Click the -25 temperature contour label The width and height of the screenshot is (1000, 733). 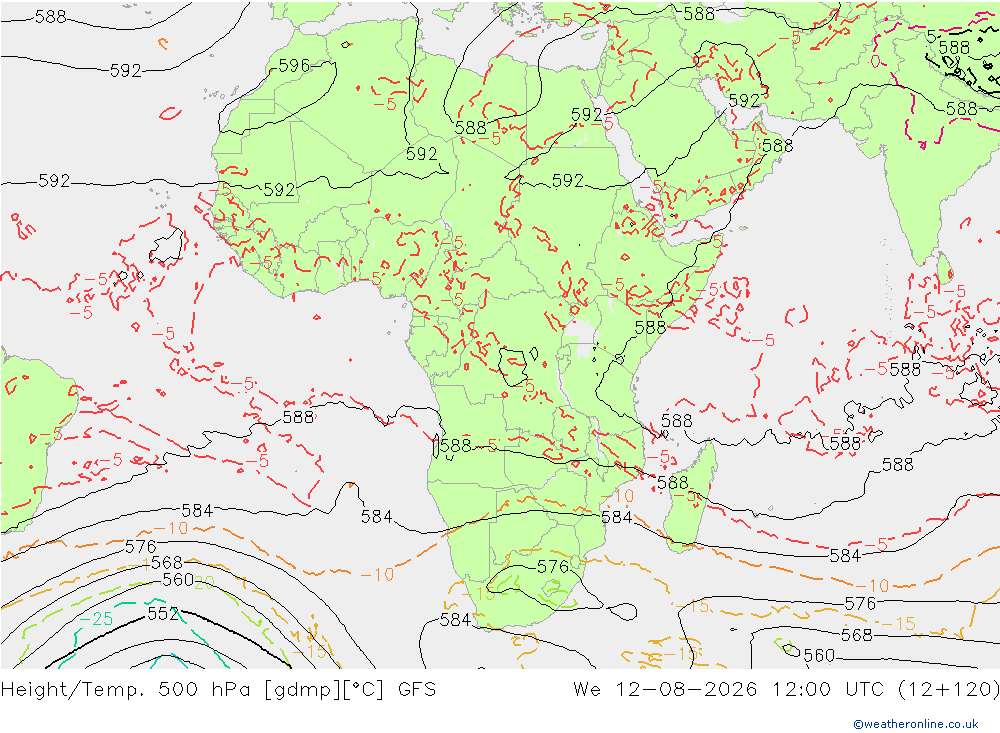coord(96,619)
